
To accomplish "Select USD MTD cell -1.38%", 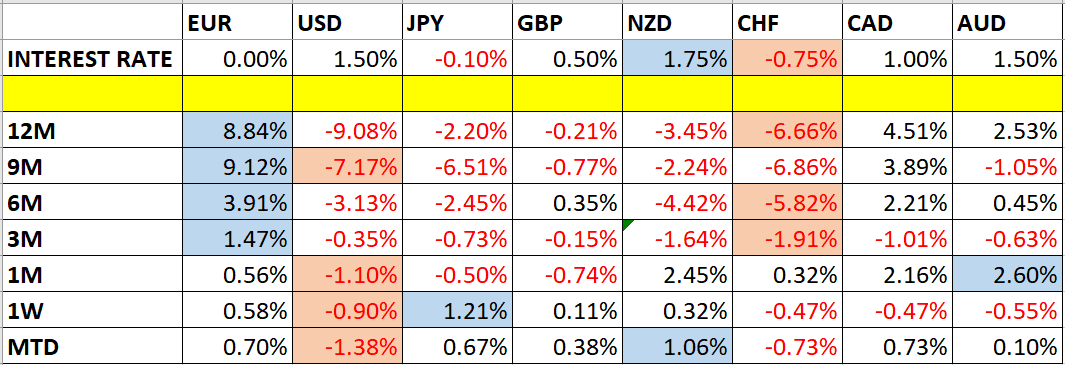I will (348, 345).
